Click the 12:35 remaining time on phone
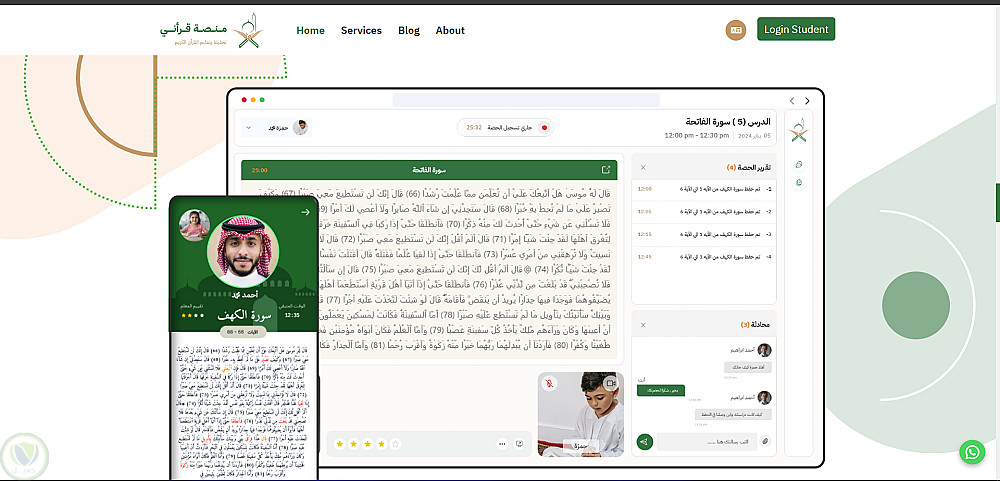This screenshot has height=481, width=1000. click(292, 314)
